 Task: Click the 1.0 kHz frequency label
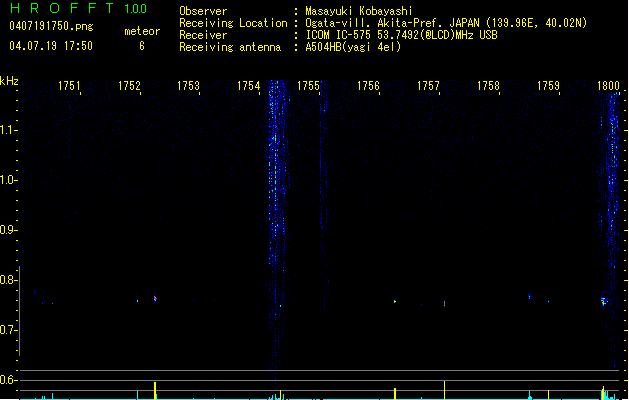[x=7, y=180]
